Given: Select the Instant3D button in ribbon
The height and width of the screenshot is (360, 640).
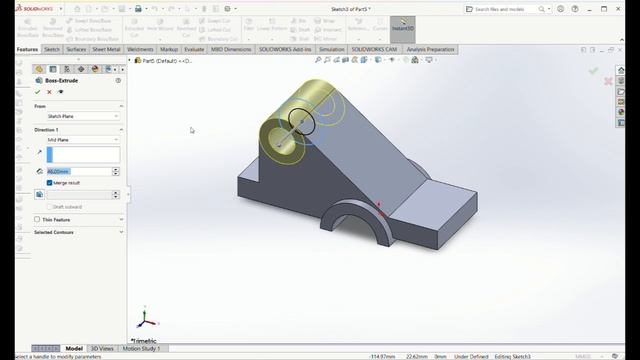Looking at the screenshot, I should coord(402,29).
